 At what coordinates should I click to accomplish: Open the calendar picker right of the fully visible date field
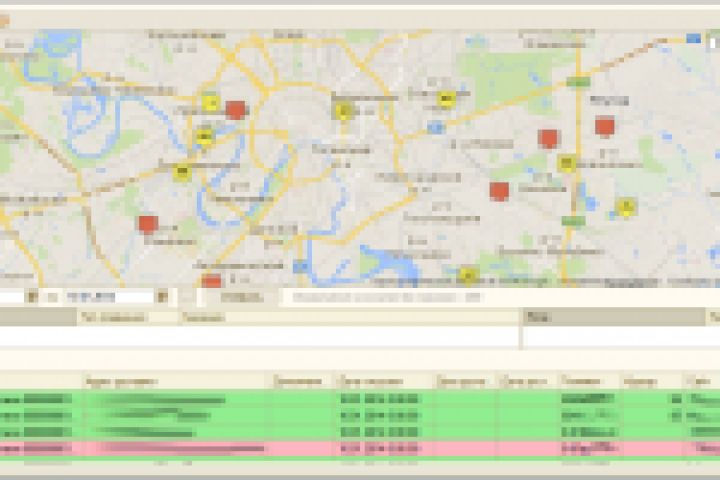point(163,297)
